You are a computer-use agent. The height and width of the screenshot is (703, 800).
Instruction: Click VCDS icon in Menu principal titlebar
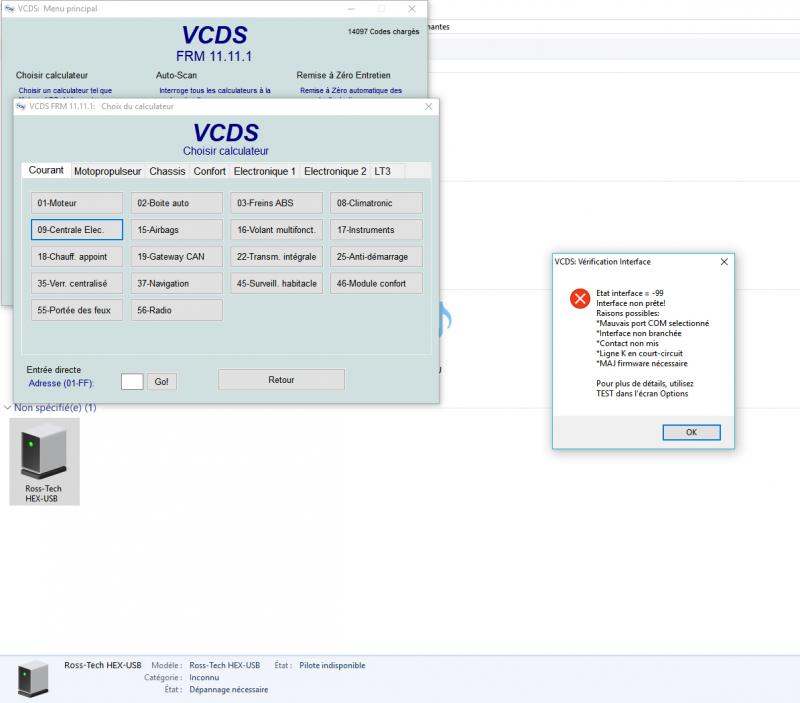10,9
